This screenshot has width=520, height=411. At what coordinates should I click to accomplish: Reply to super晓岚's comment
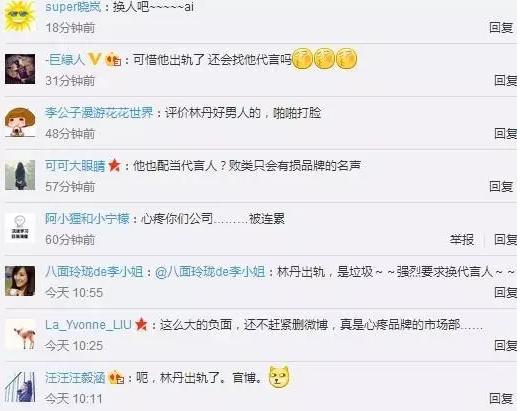[501, 27]
